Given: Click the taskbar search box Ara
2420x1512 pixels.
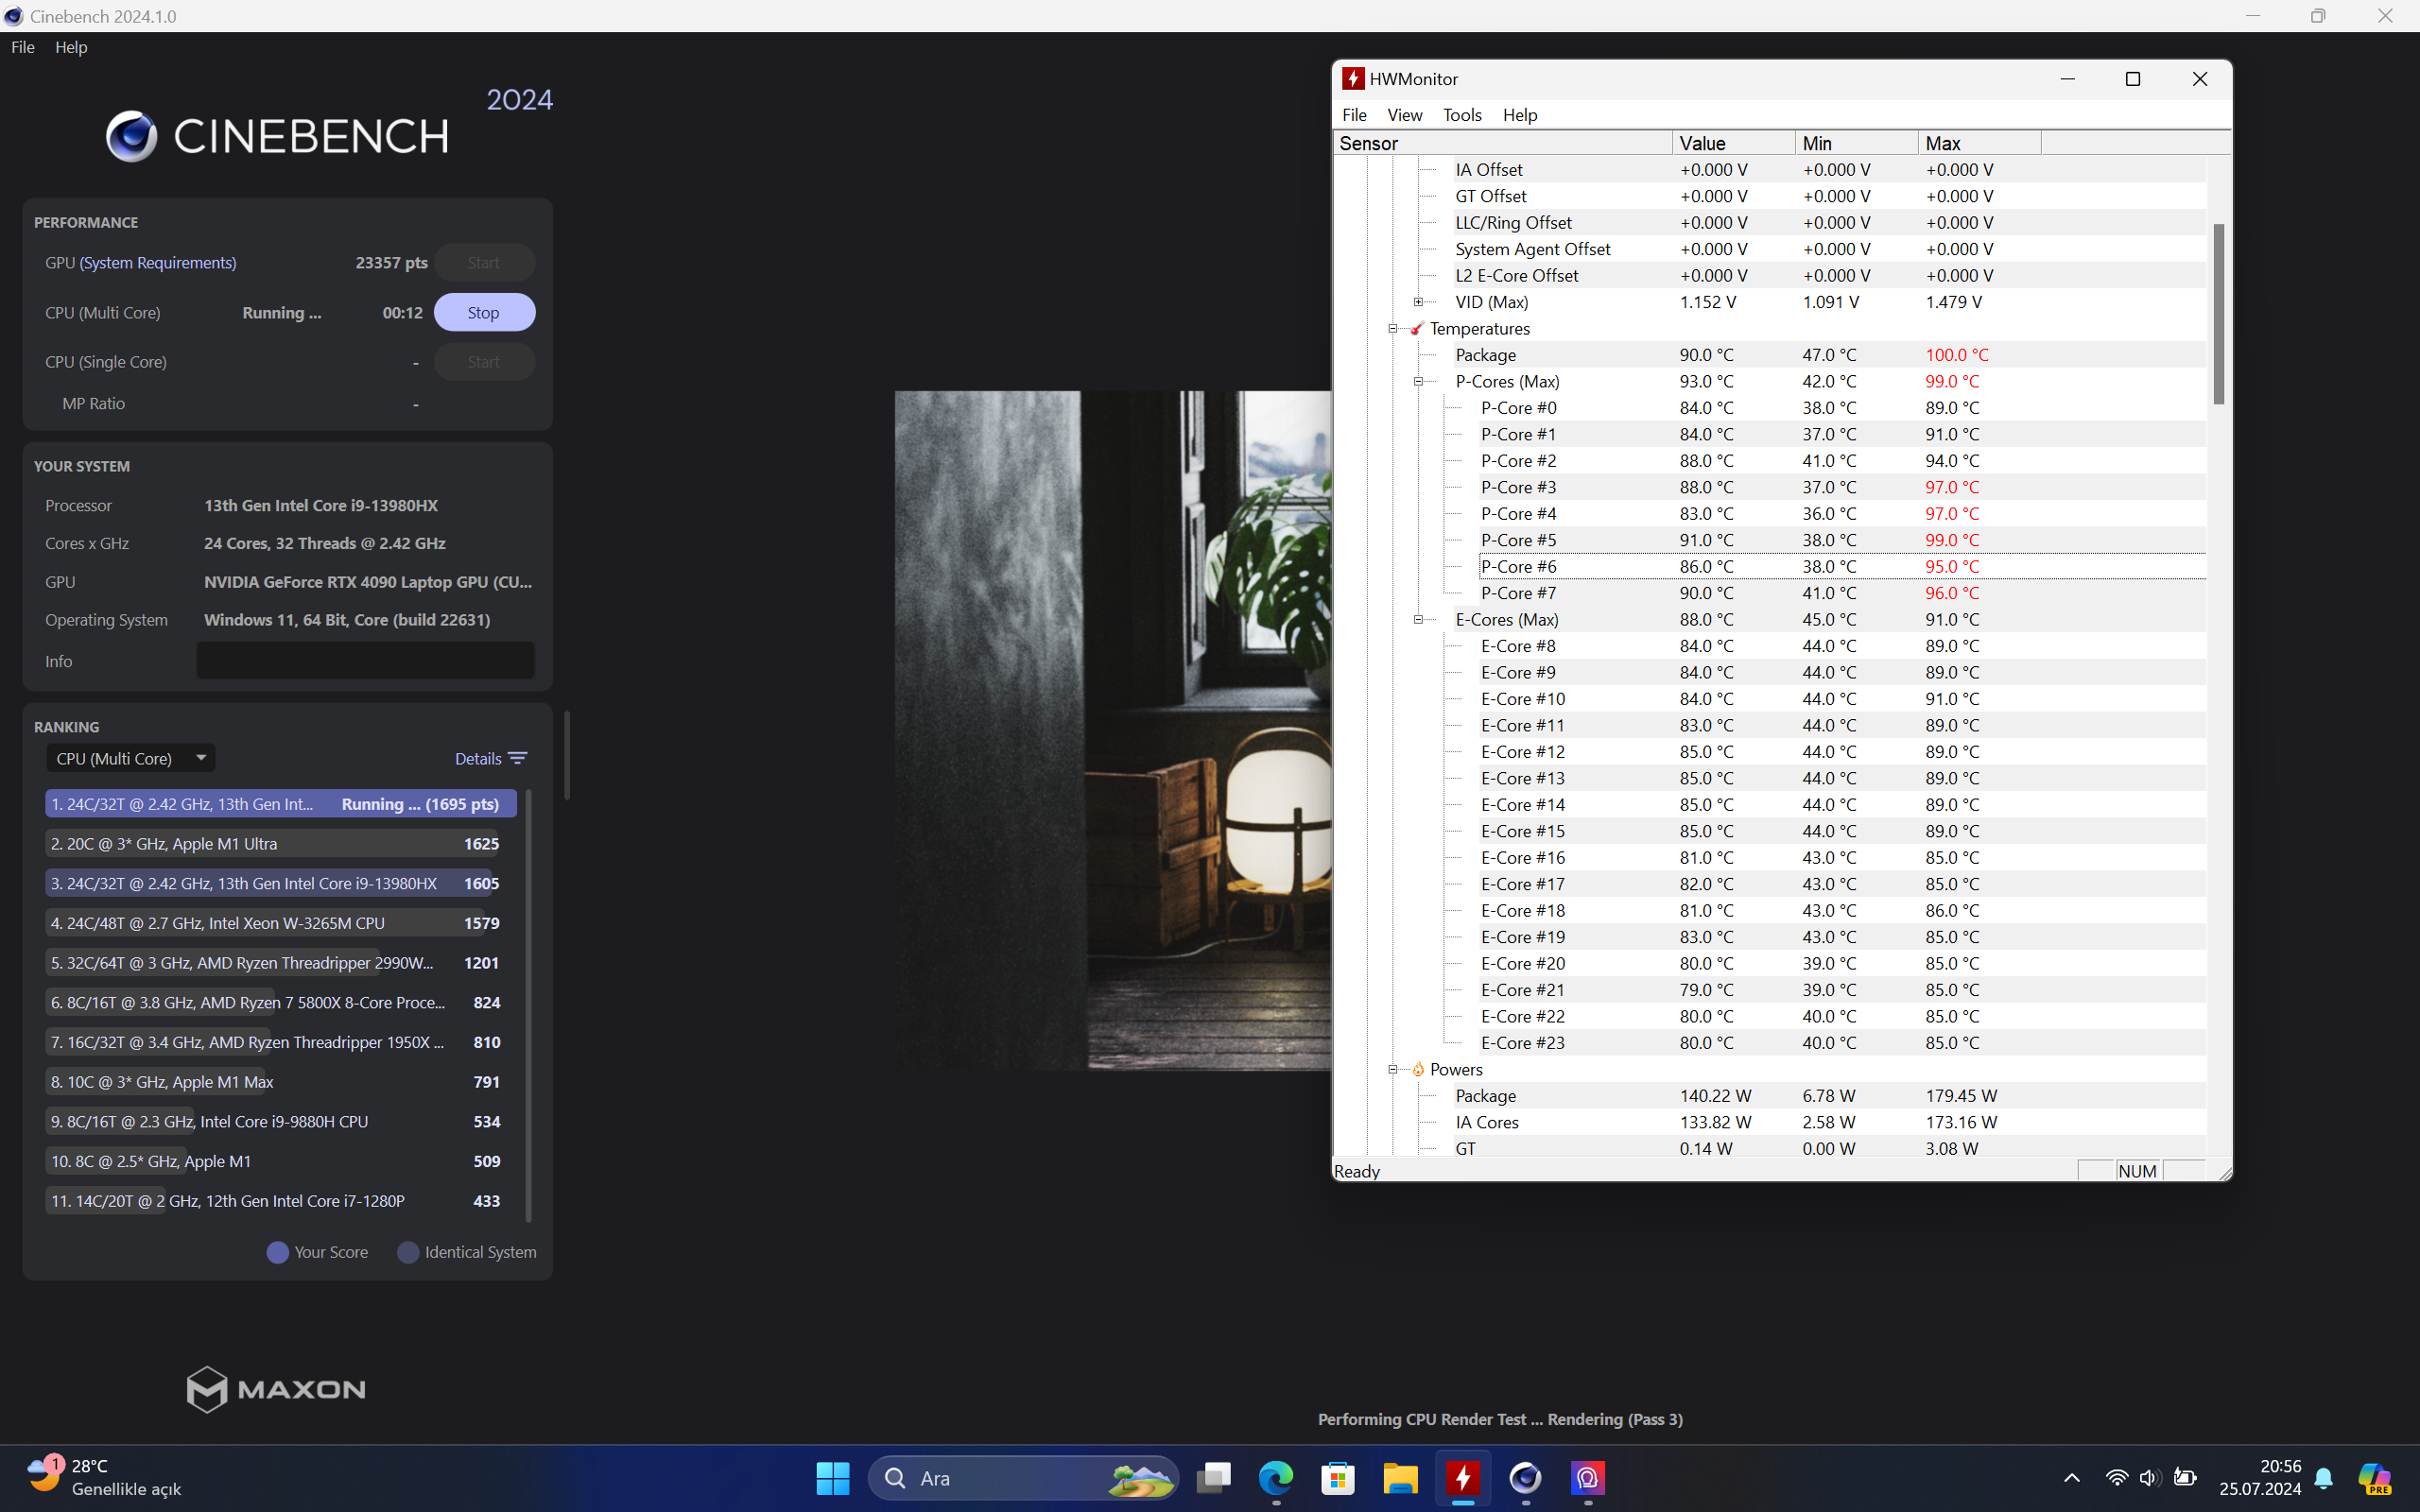Looking at the screenshot, I should [x=1024, y=1478].
